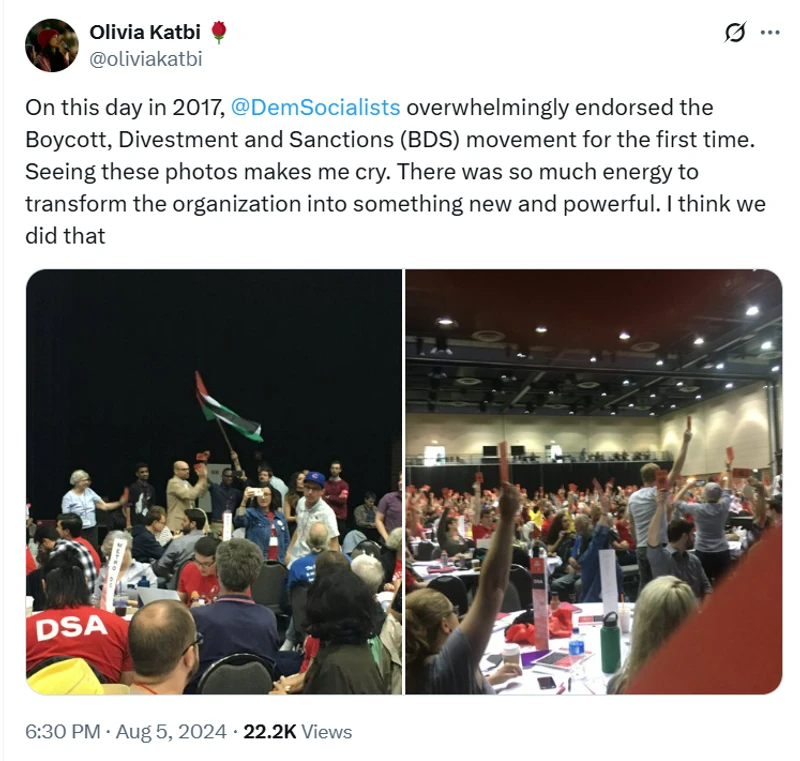Open the three-dot more options menu
The width and height of the screenshot is (800, 761).
pyautogui.click(x=769, y=33)
